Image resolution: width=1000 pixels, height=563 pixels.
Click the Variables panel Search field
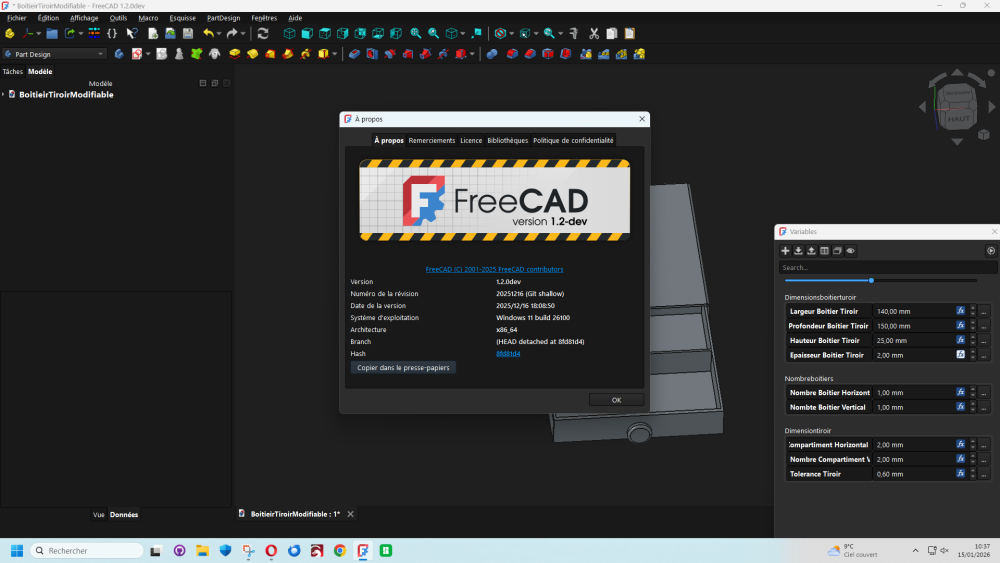click(887, 267)
